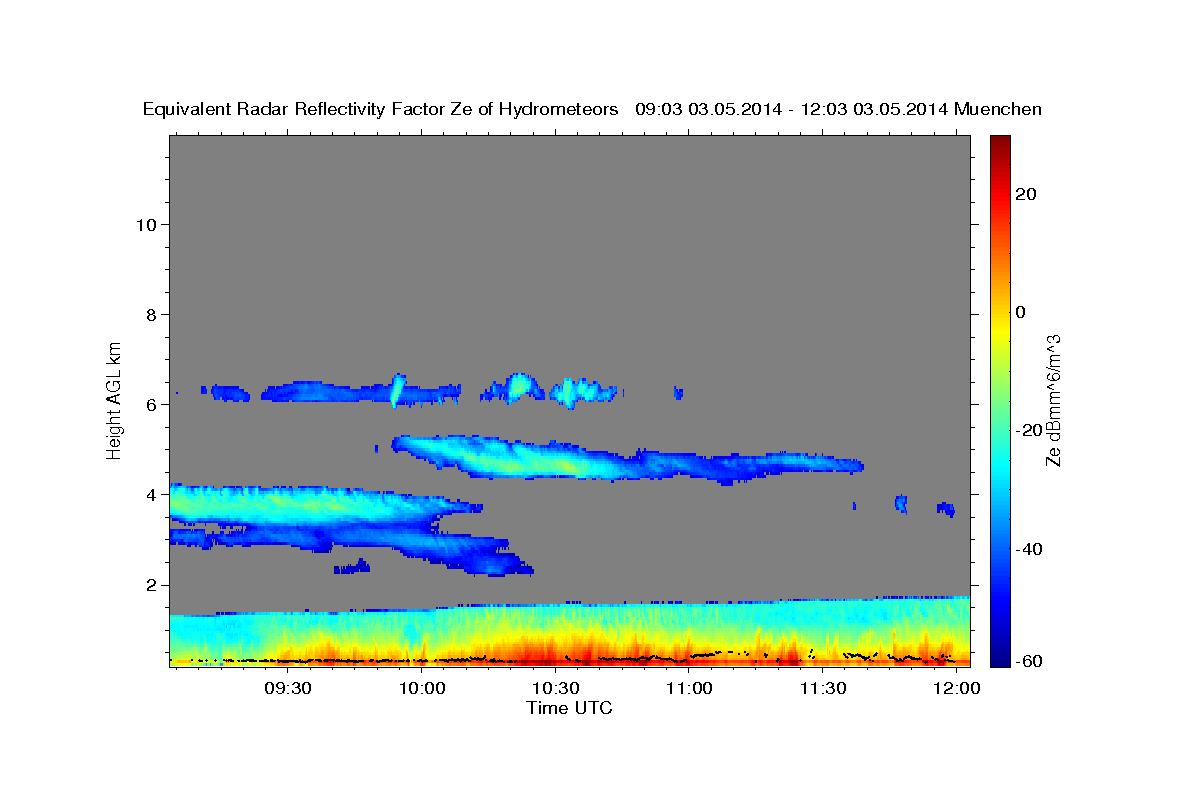
Task: Click the 11:30 tick label on the time axis
Action: pos(822,689)
